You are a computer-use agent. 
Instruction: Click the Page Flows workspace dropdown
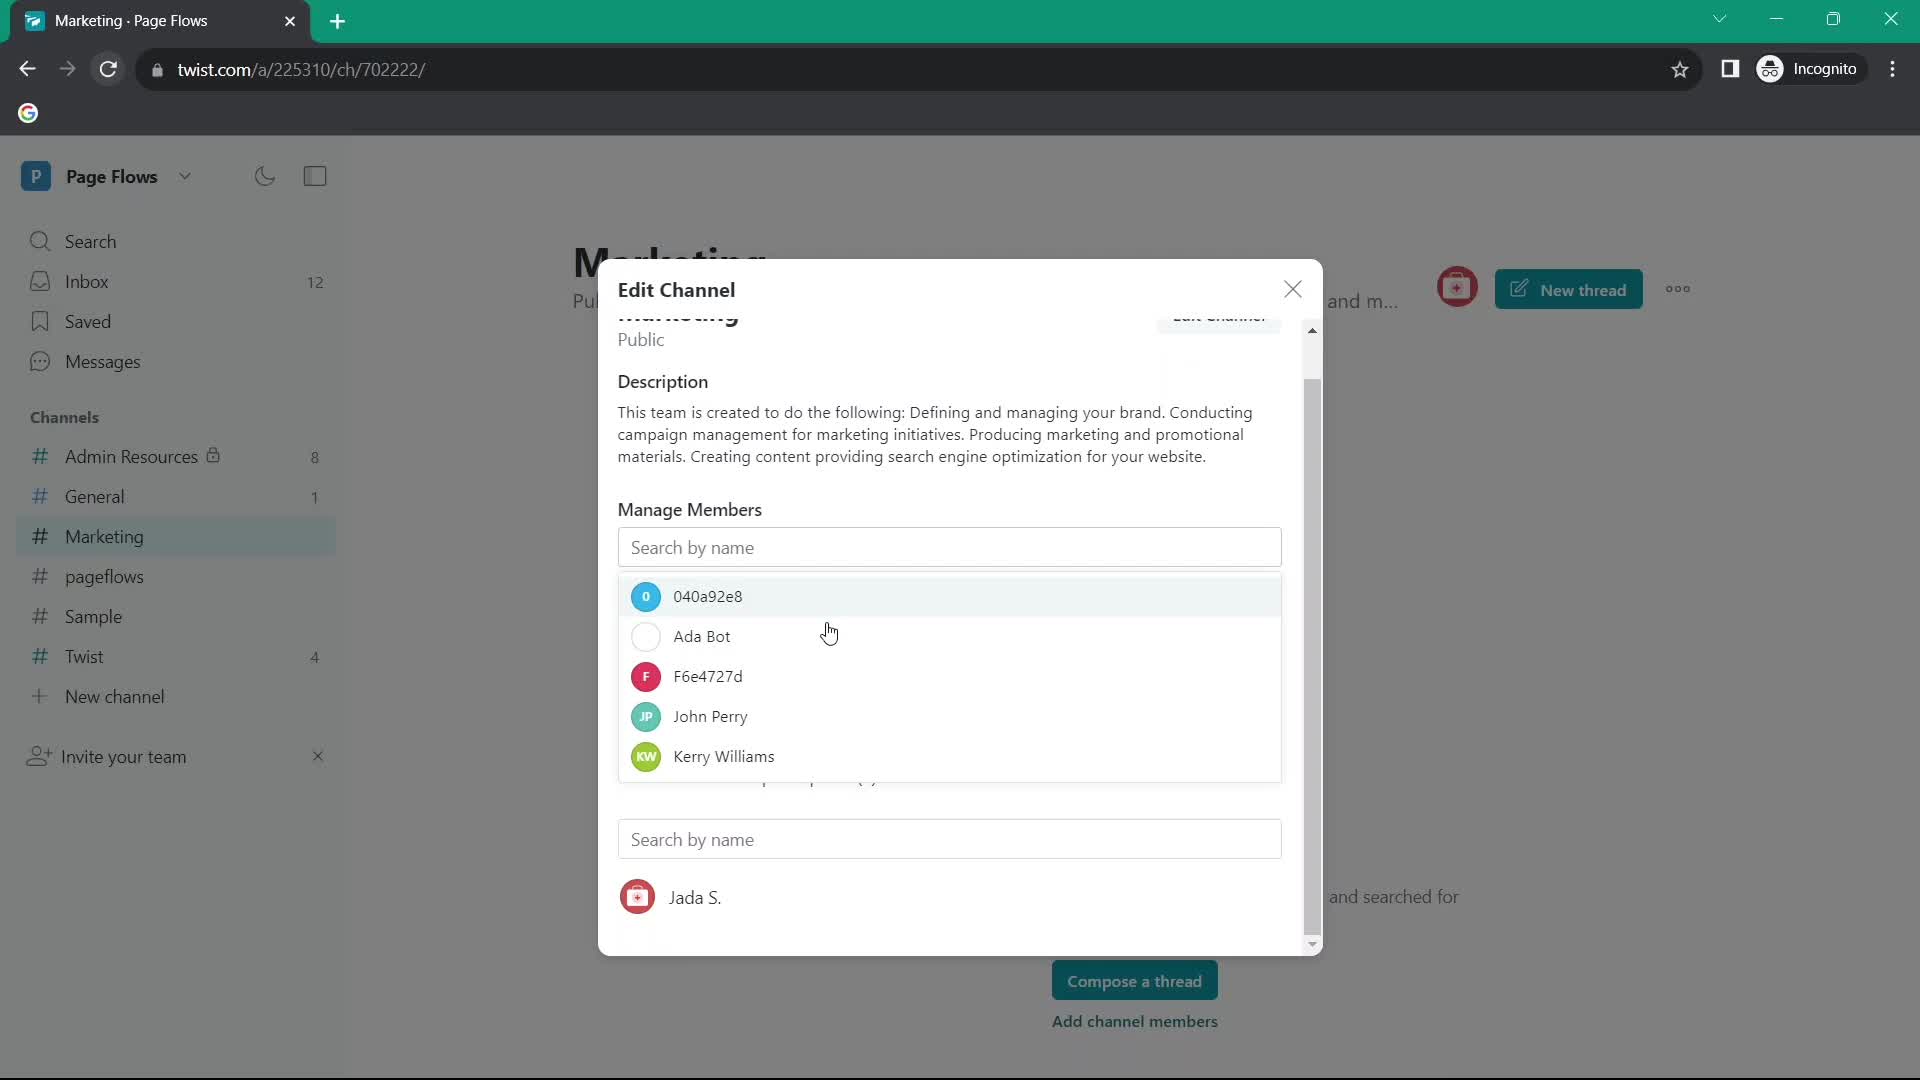click(x=185, y=175)
